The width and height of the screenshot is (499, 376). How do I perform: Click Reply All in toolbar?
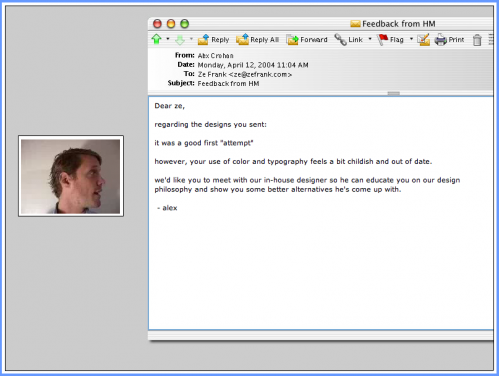(258, 40)
